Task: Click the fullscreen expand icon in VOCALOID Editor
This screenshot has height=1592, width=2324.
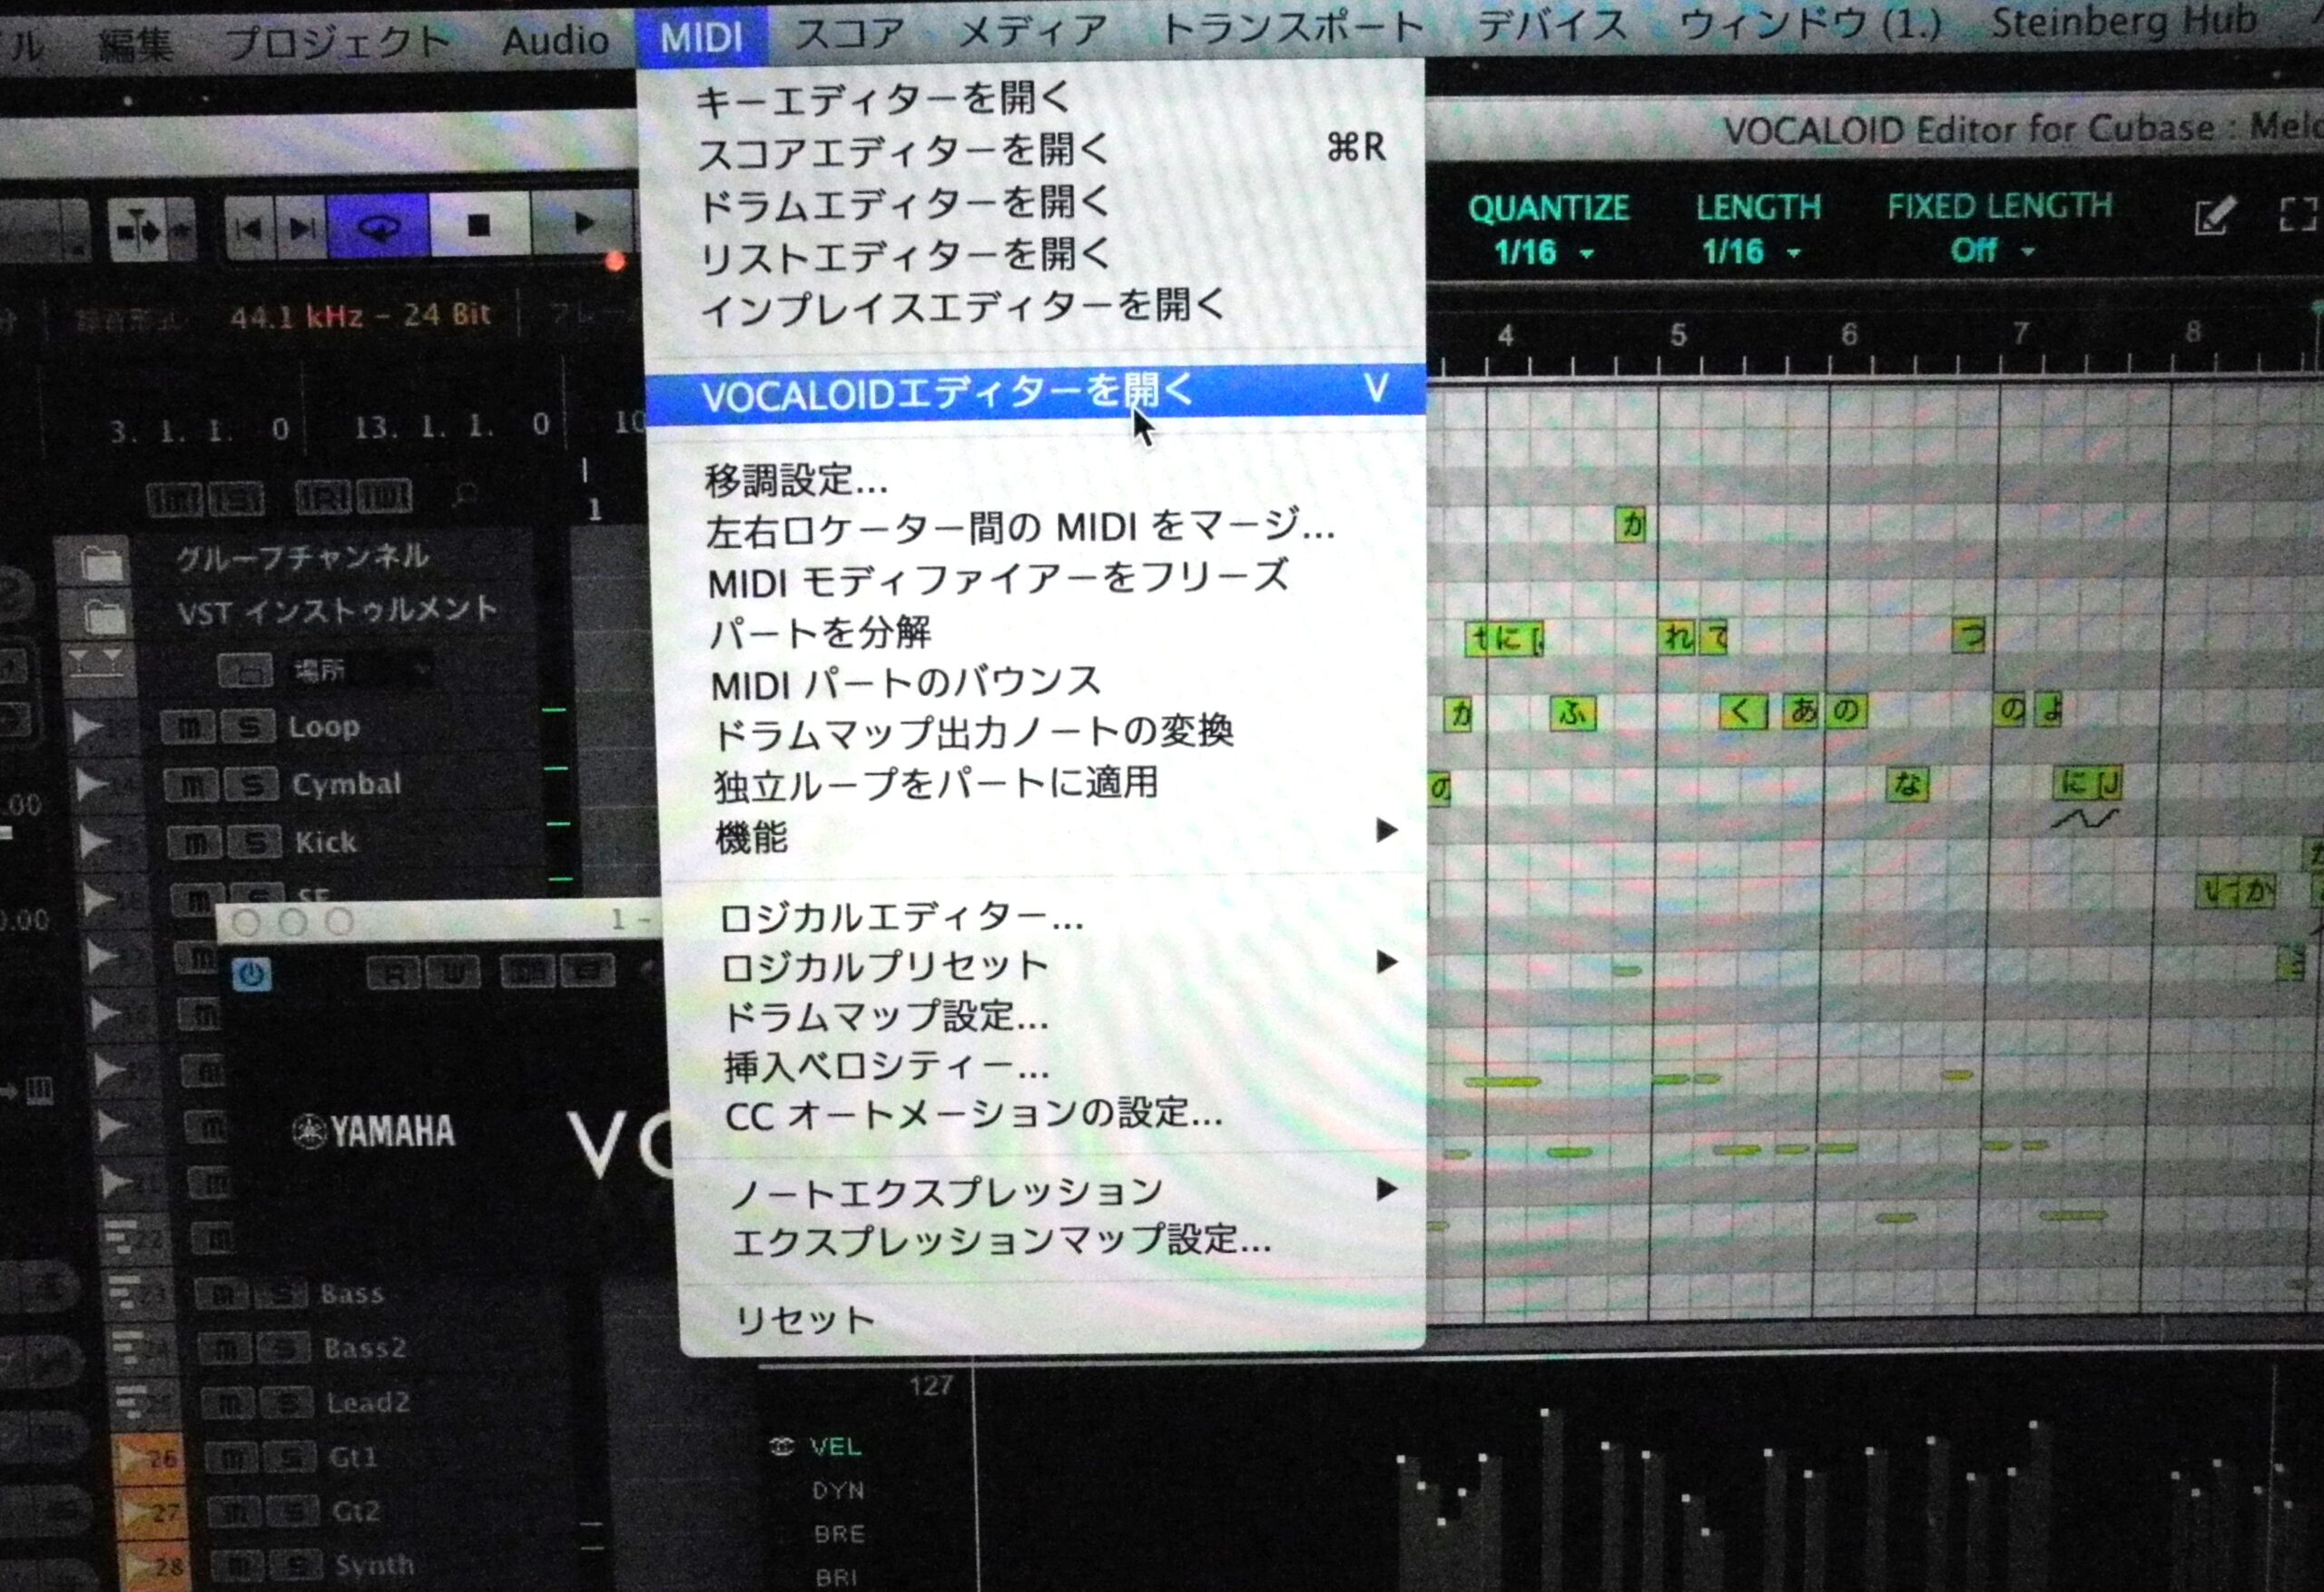Action: click(x=2298, y=214)
